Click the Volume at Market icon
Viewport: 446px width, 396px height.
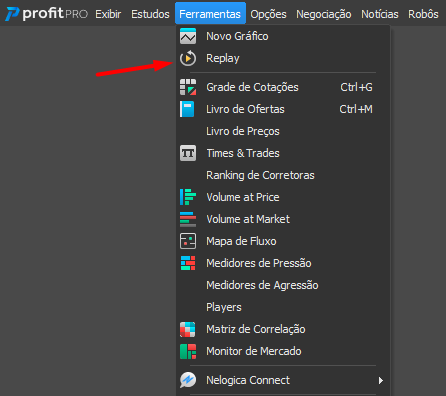click(188, 219)
